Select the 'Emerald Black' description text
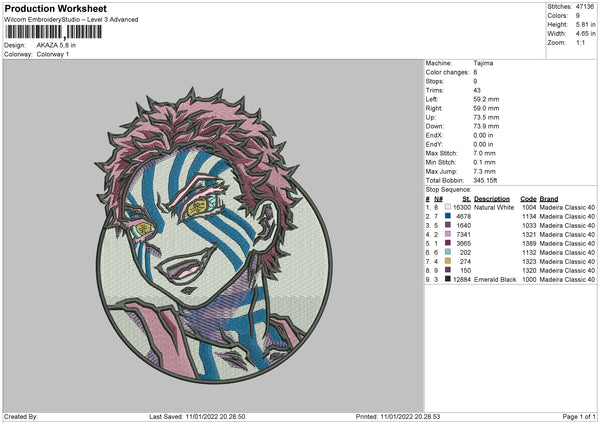The image size is (600, 424). point(495,279)
